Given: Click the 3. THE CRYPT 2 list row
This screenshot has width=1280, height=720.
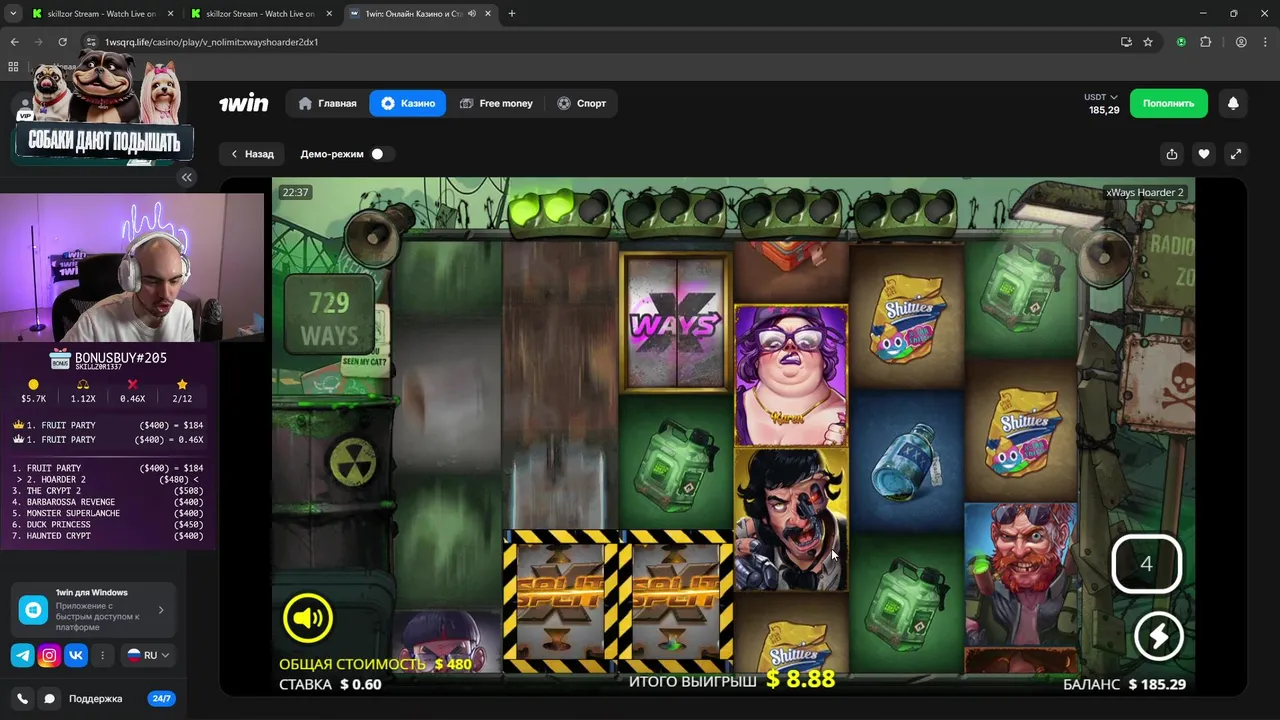Looking at the screenshot, I should pyautogui.click(x=108, y=491).
